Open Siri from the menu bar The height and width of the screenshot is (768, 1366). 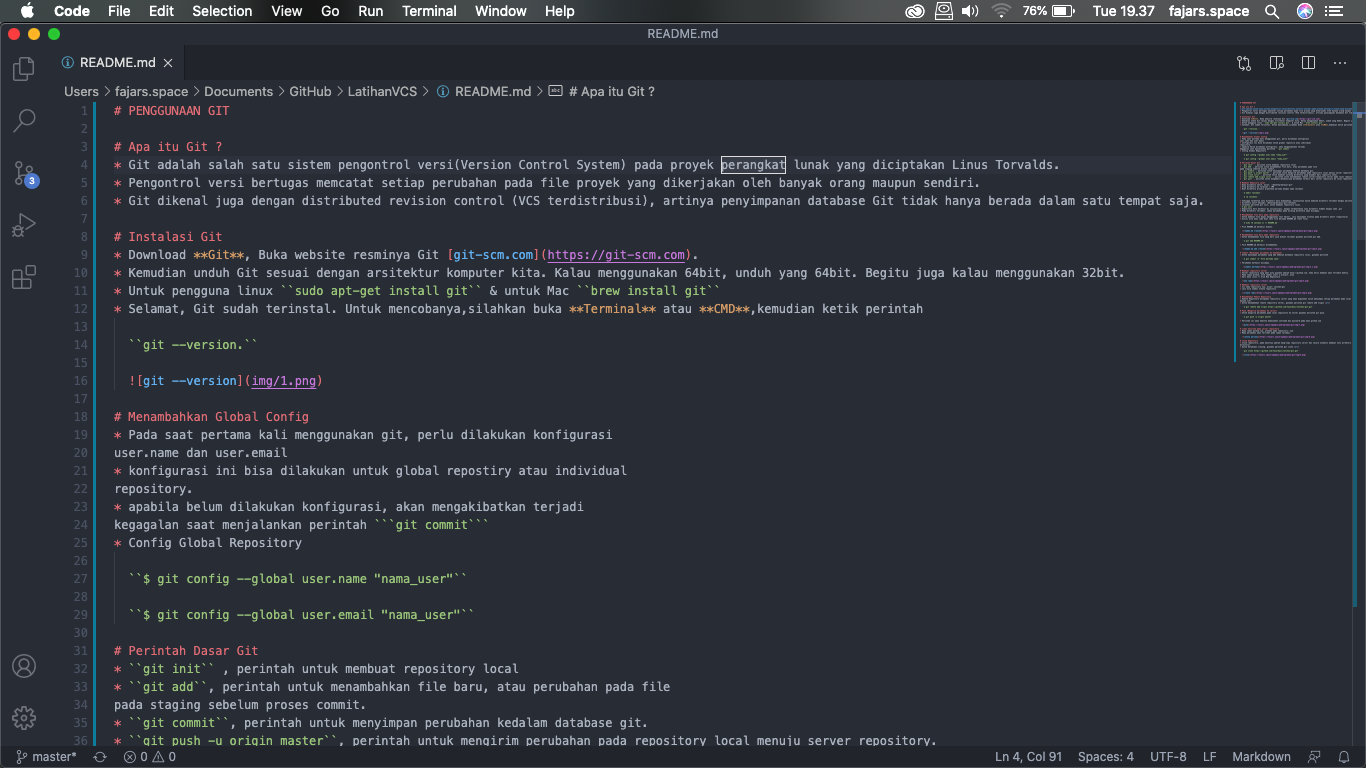click(1305, 11)
